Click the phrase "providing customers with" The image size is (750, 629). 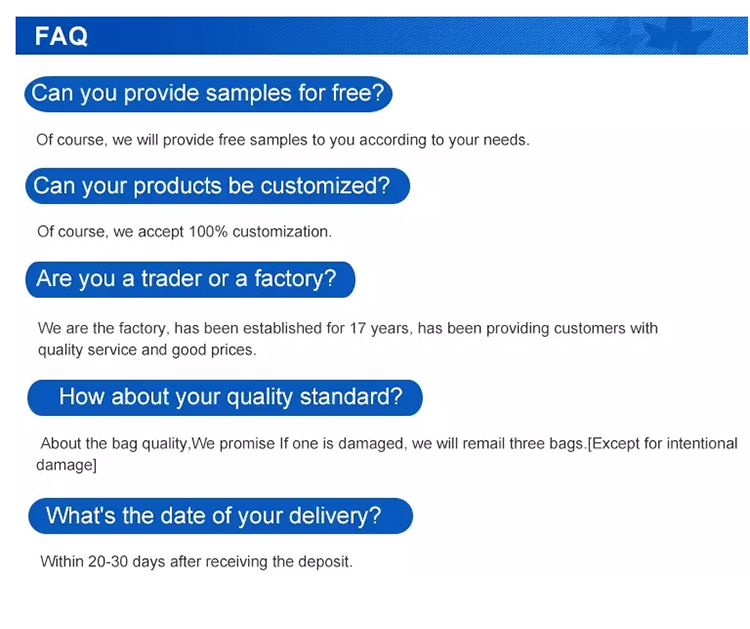click(x=572, y=328)
